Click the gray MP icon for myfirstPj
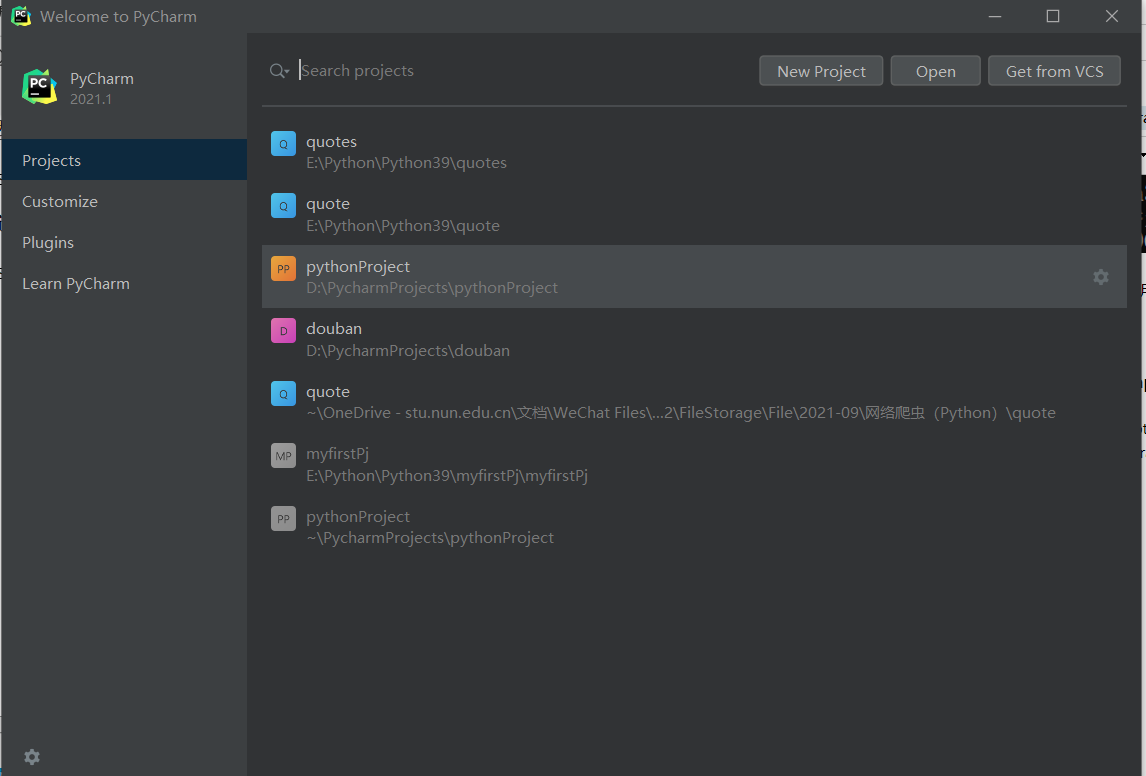This screenshot has height=776, width=1146. [x=284, y=456]
